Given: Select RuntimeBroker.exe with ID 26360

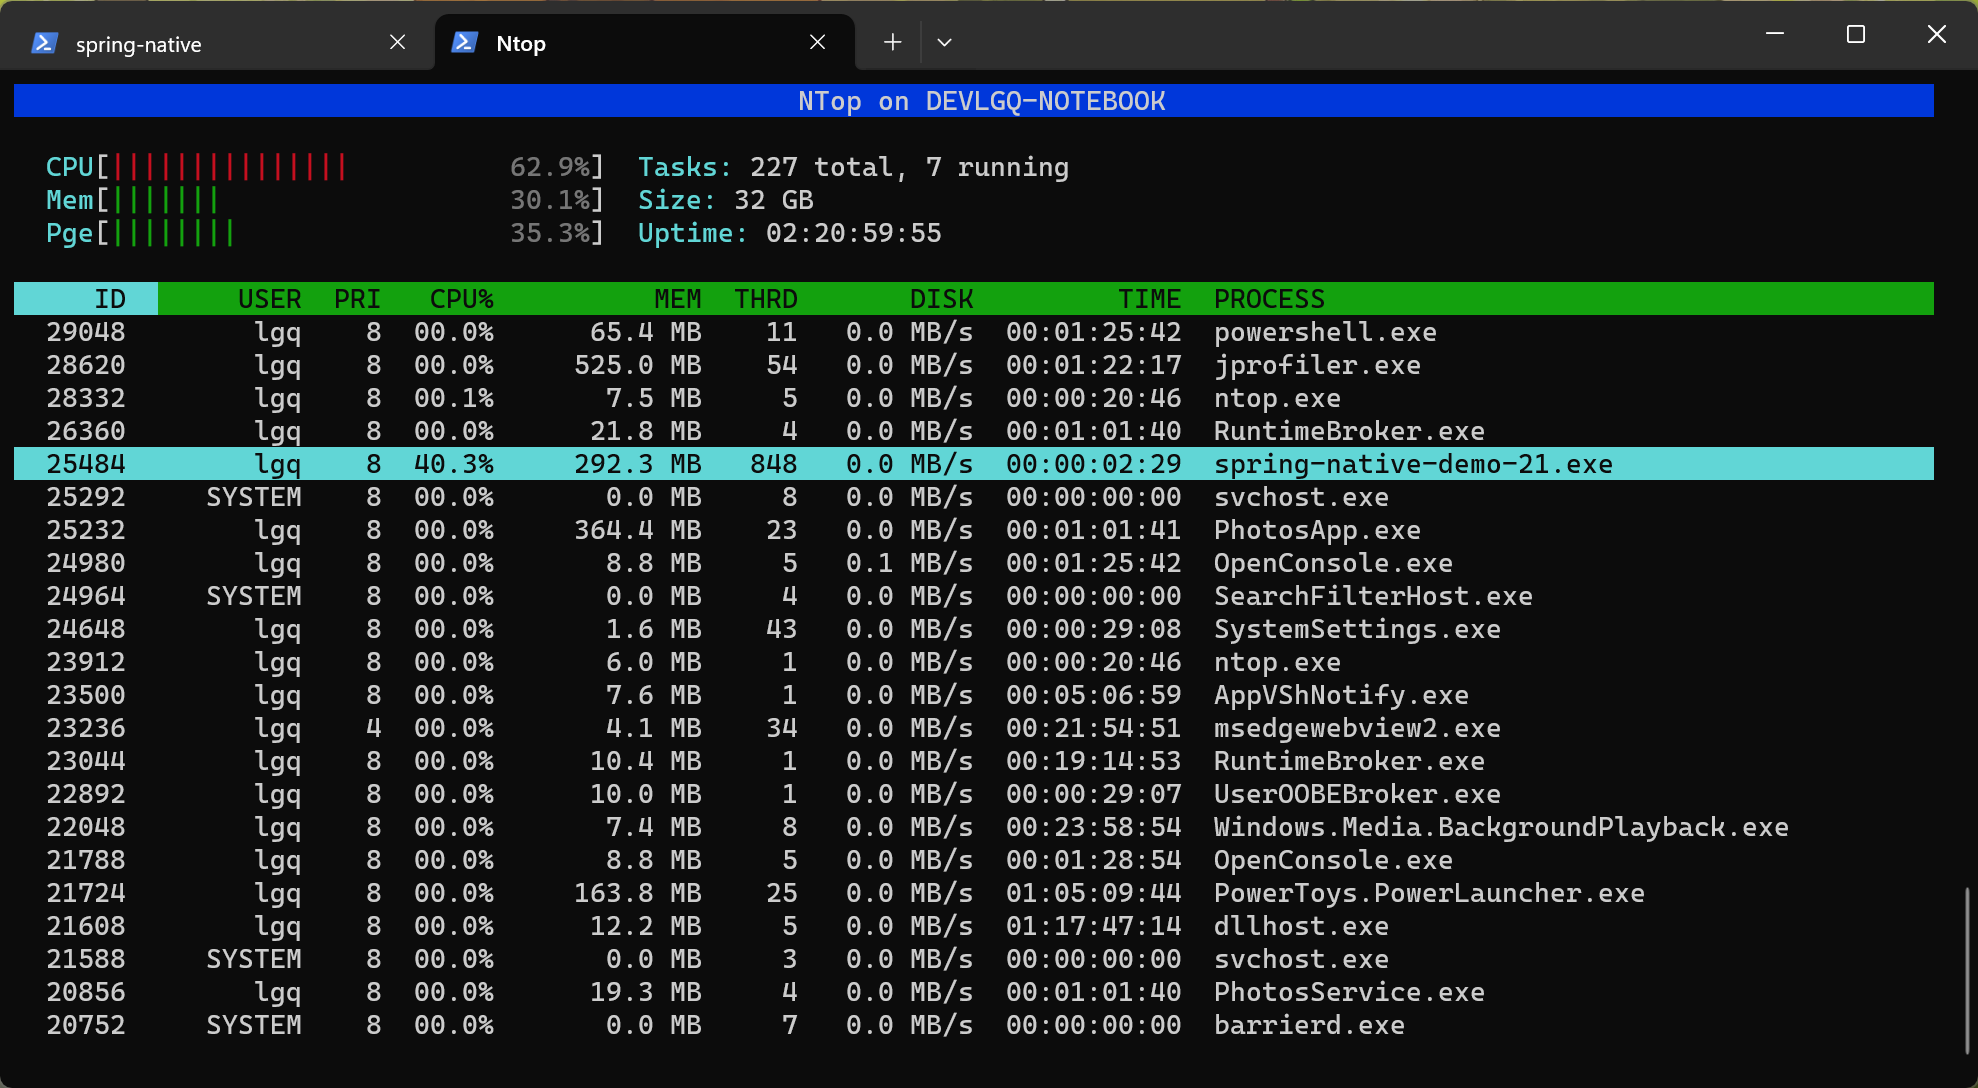Looking at the screenshot, I should (974, 431).
